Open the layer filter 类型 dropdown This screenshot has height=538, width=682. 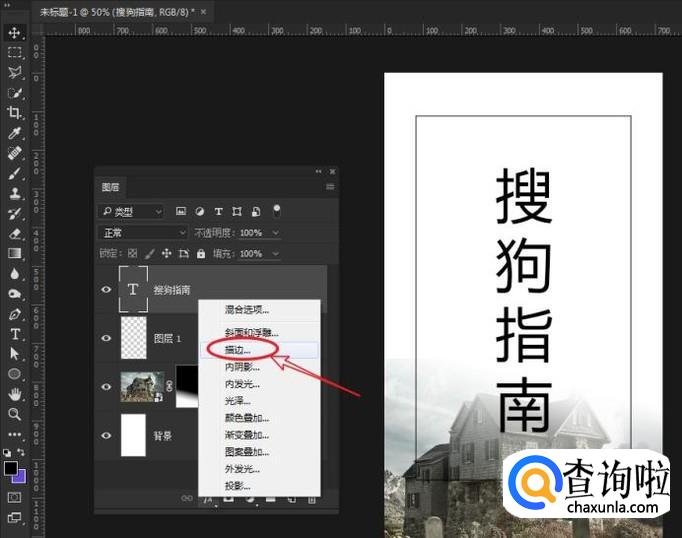132,212
